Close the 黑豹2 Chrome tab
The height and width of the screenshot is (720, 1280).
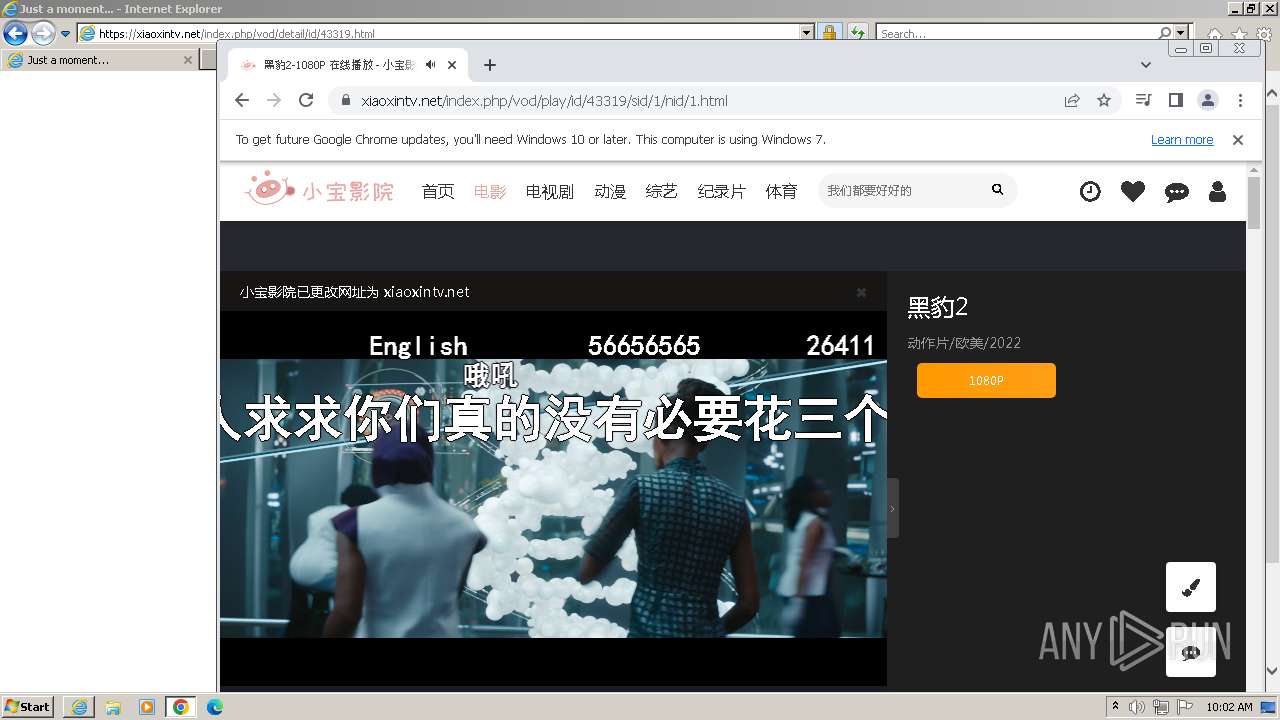pyautogui.click(x=452, y=65)
